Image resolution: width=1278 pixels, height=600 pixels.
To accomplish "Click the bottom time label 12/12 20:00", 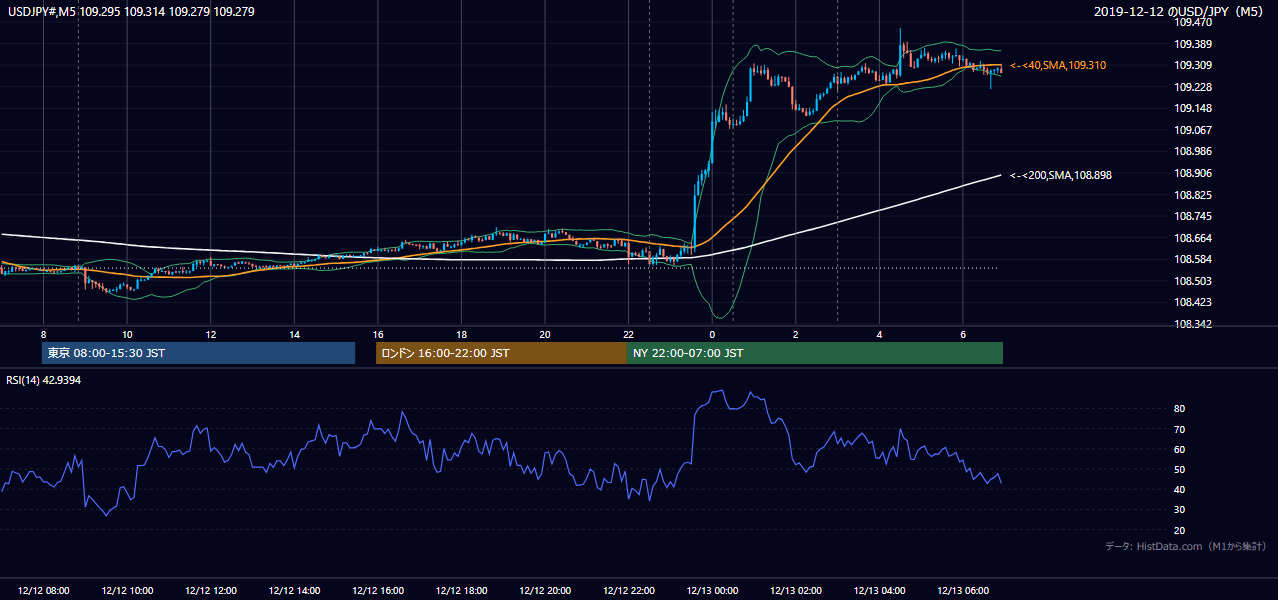I will [x=545, y=591].
